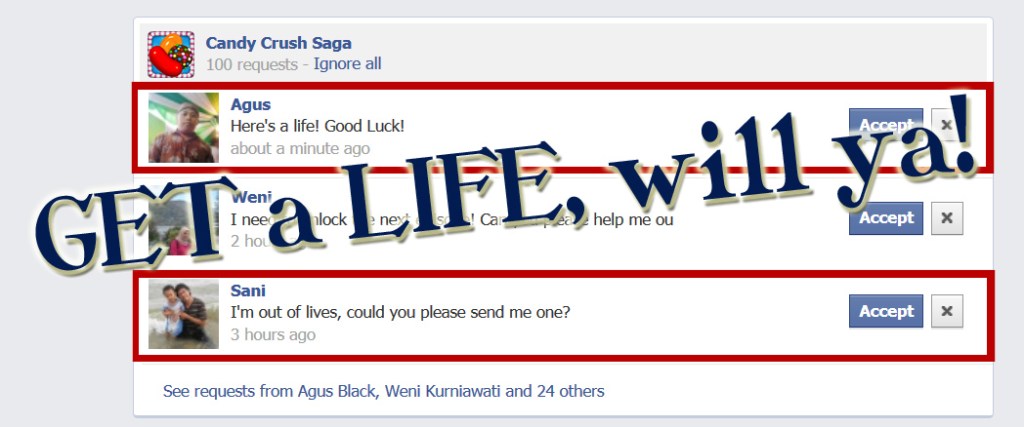Open the Candy Crush Saga app icon

(171, 54)
